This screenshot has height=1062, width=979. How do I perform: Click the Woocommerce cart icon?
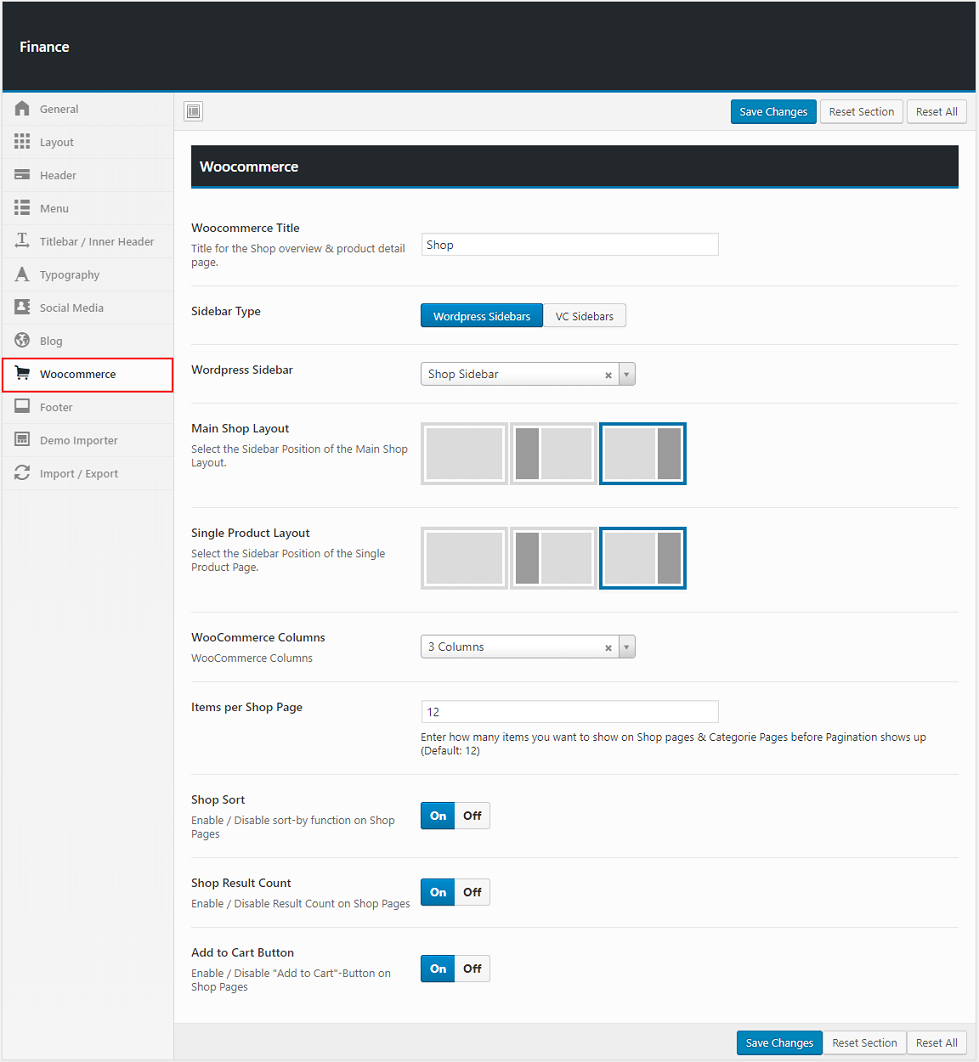(x=22, y=374)
